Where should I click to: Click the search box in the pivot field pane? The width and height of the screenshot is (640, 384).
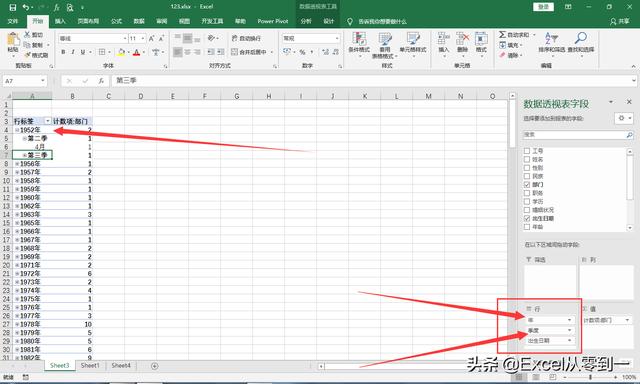click(x=578, y=135)
